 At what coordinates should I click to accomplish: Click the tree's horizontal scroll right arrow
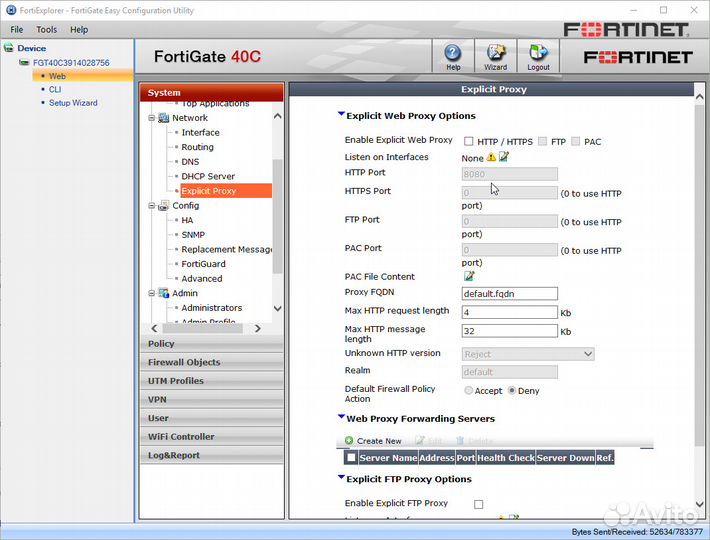coord(257,328)
